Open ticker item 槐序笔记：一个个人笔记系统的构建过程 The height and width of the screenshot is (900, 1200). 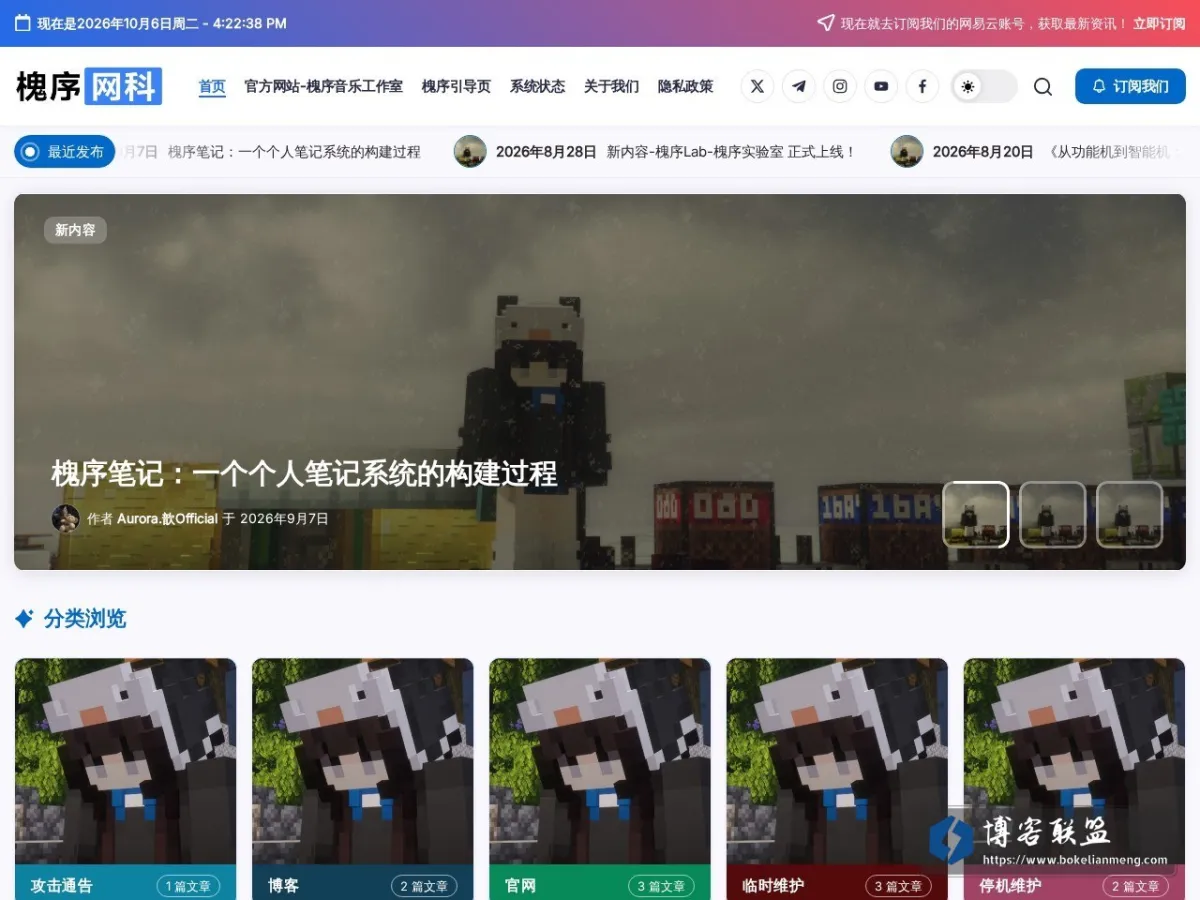click(x=294, y=152)
